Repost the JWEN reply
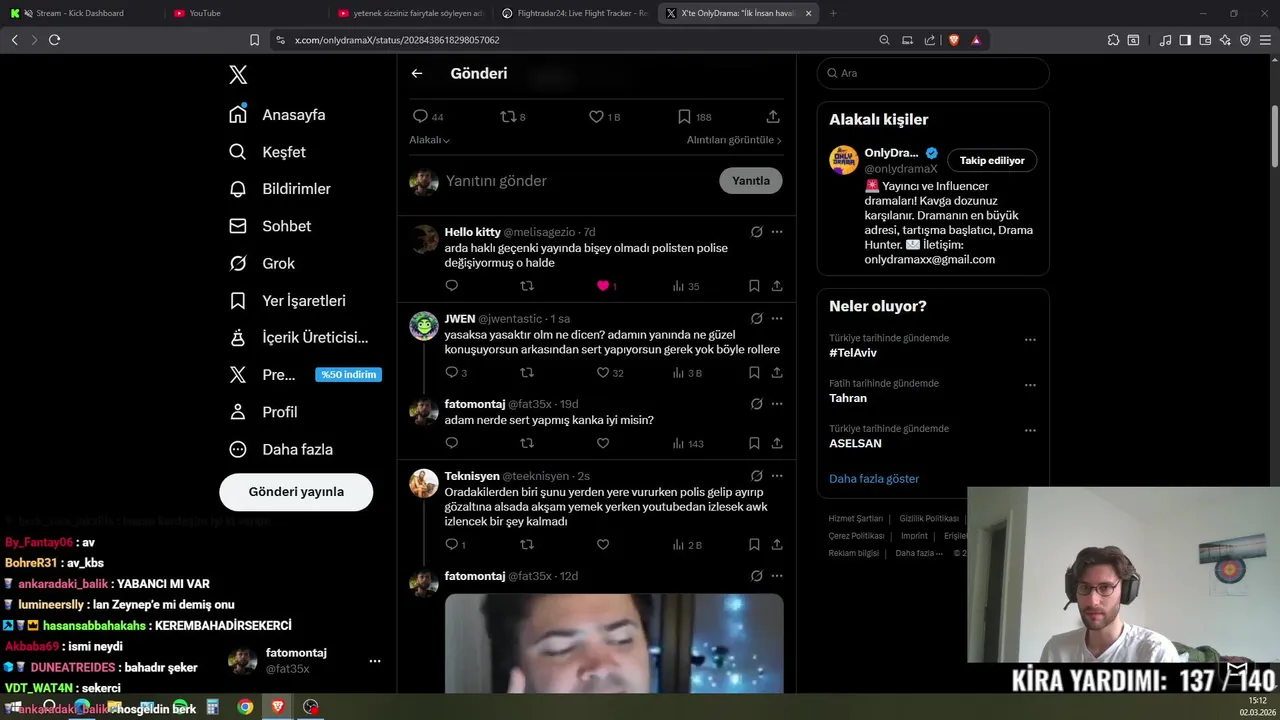This screenshot has width=1280, height=720. (x=527, y=373)
